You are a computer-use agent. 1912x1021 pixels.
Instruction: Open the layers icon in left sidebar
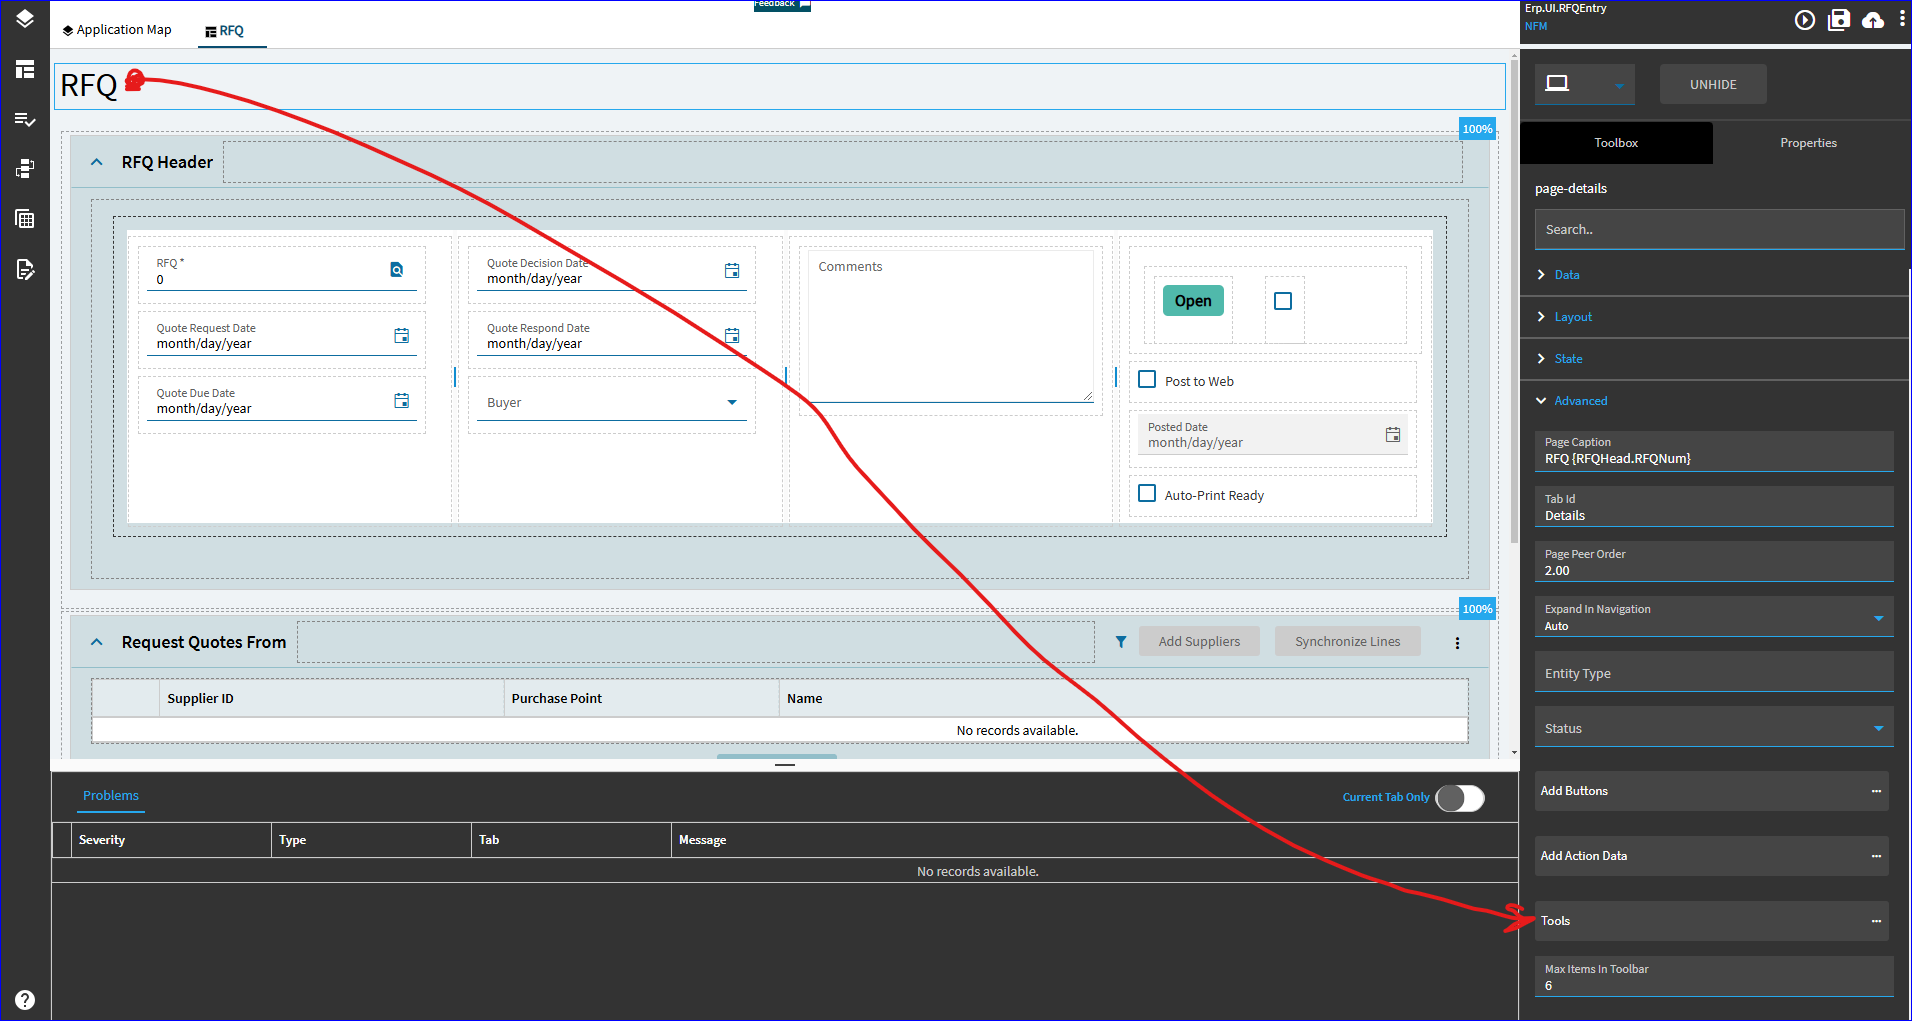[x=25, y=19]
